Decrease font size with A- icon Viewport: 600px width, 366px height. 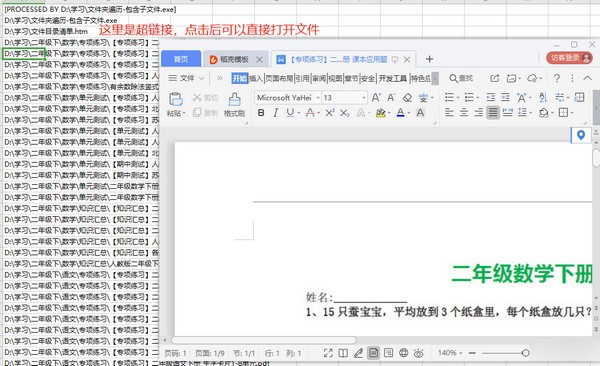pos(391,98)
